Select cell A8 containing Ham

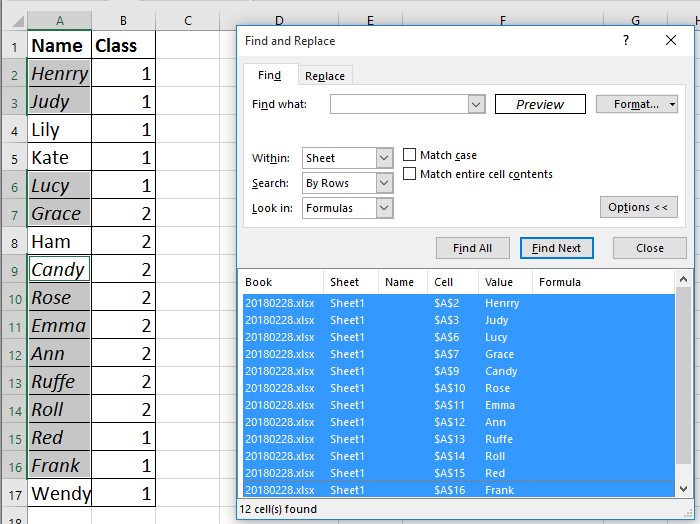click(x=59, y=242)
